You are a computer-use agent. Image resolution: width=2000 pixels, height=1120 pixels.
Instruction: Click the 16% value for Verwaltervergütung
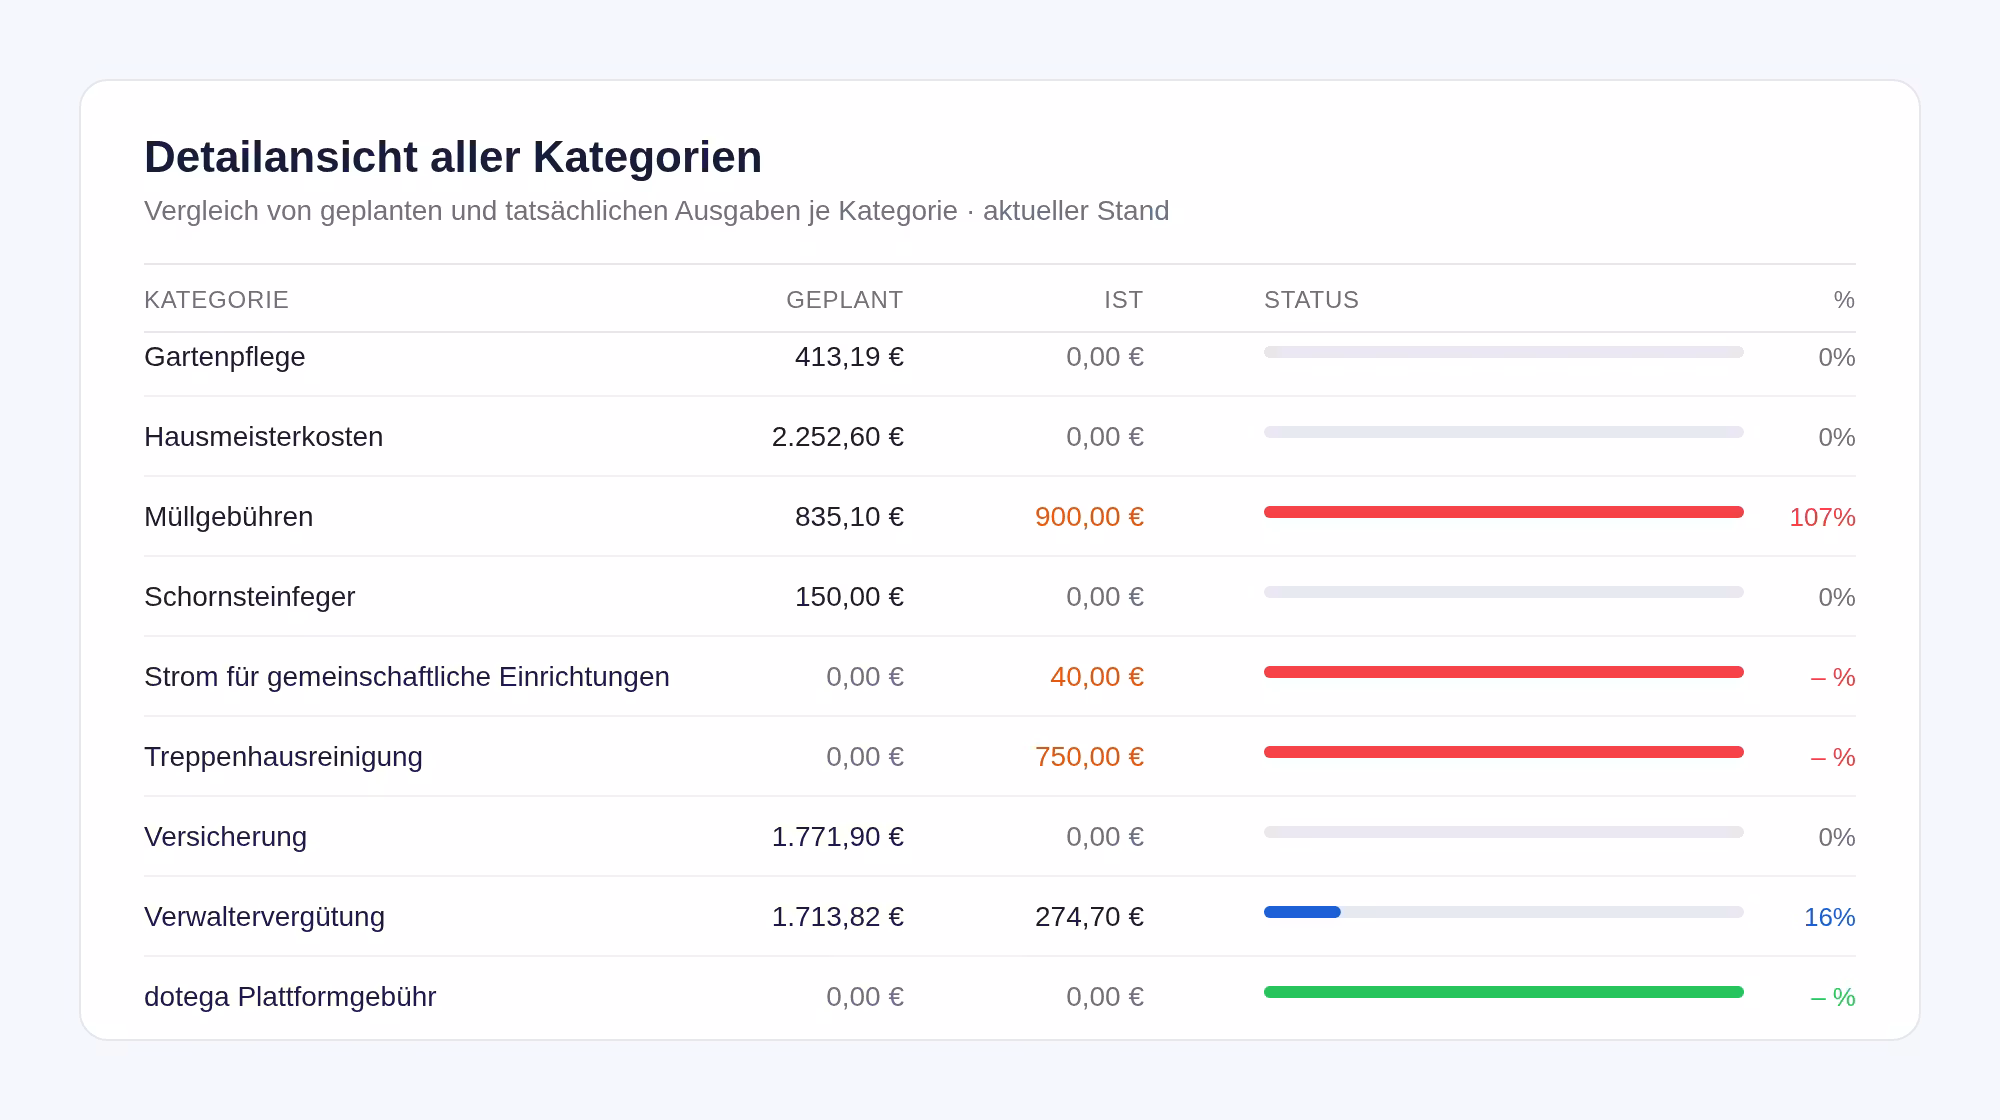coord(1829,917)
